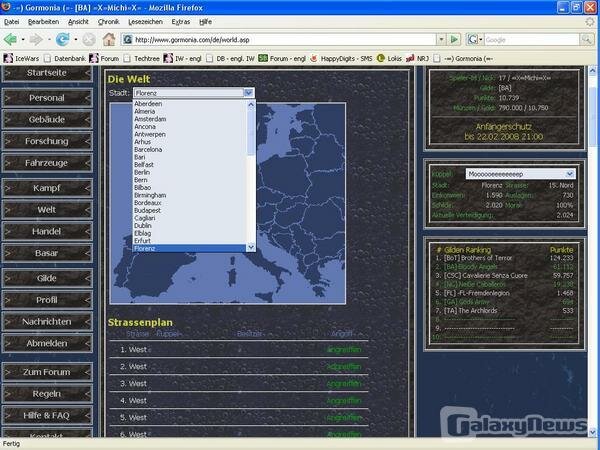Screen dimensions: 600x450
Task: Go to the Firefox home page icon
Action: click(108, 40)
